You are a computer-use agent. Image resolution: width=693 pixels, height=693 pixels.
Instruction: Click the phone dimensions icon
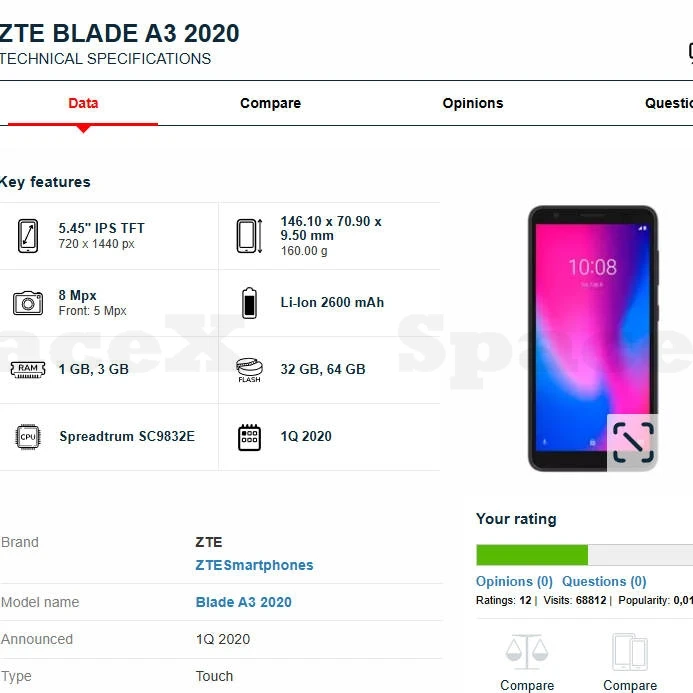[249, 236]
